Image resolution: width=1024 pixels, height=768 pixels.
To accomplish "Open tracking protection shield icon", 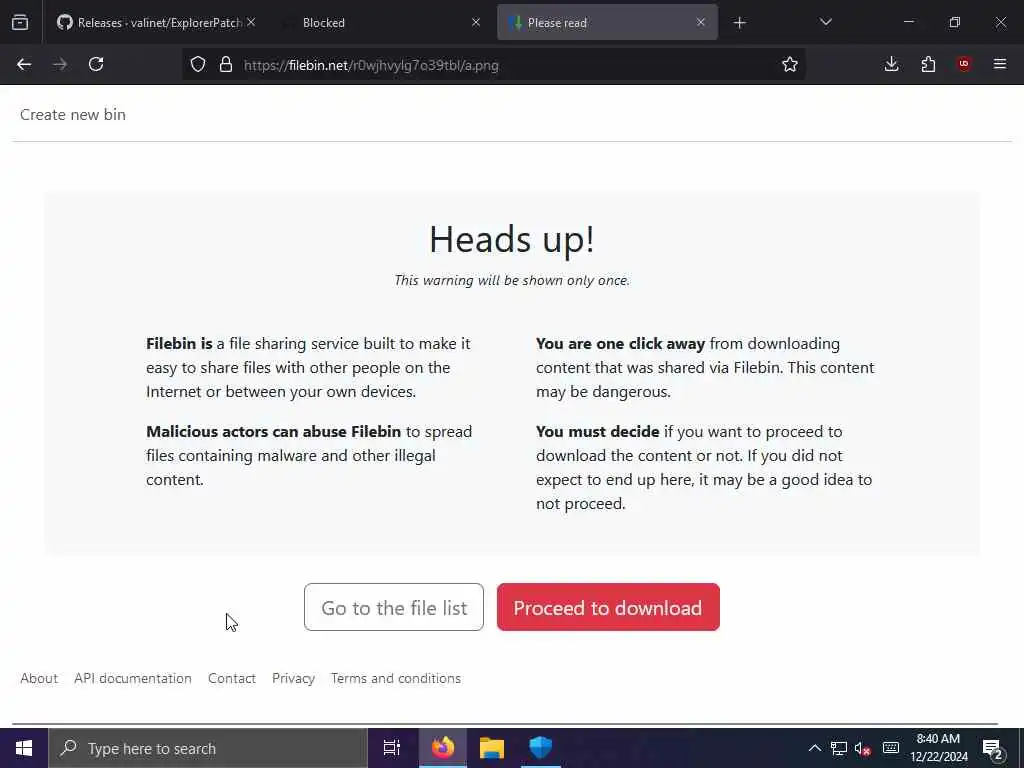I will coord(198,64).
